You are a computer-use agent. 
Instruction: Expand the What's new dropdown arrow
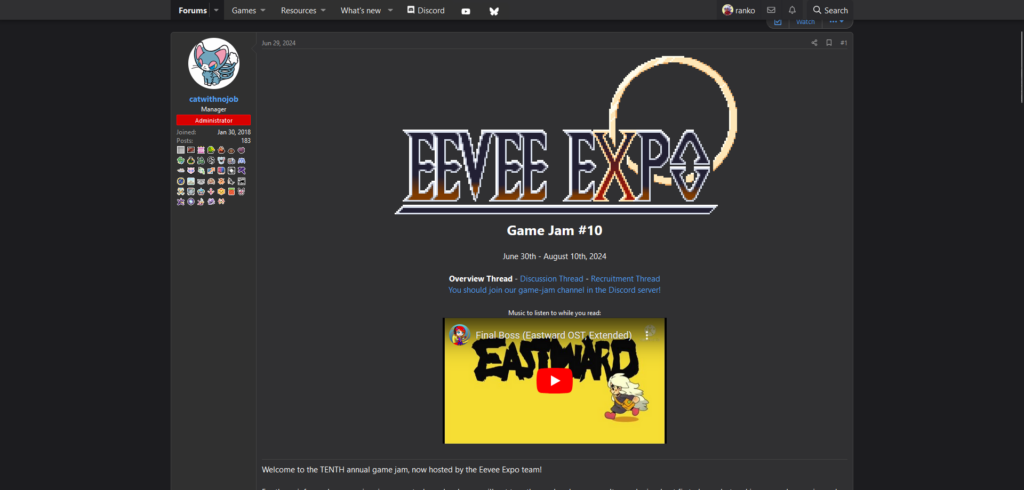click(x=390, y=10)
